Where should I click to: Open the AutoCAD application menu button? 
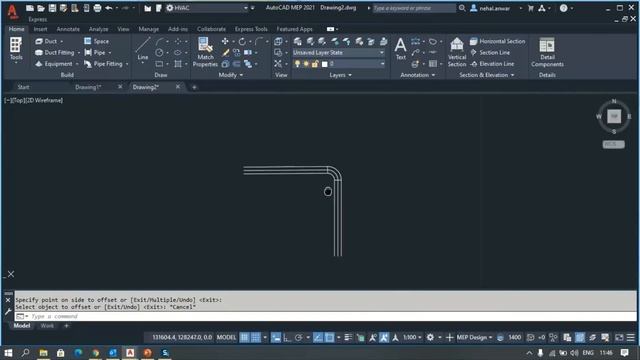pyautogui.click(x=13, y=11)
